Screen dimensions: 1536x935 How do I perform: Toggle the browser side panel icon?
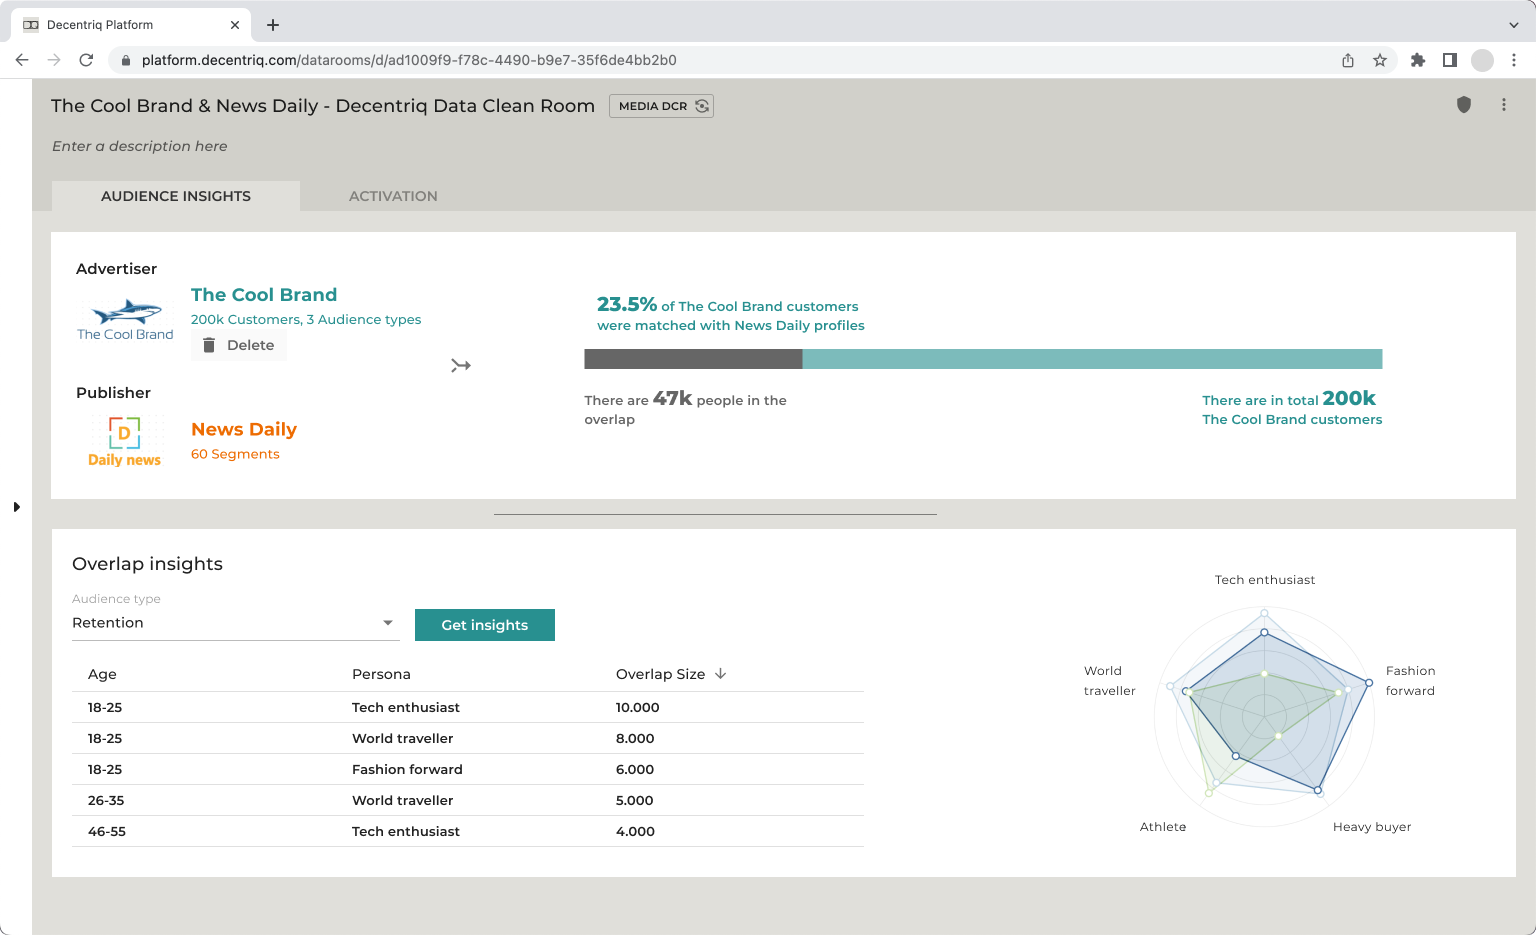click(x=1449, y=60)
